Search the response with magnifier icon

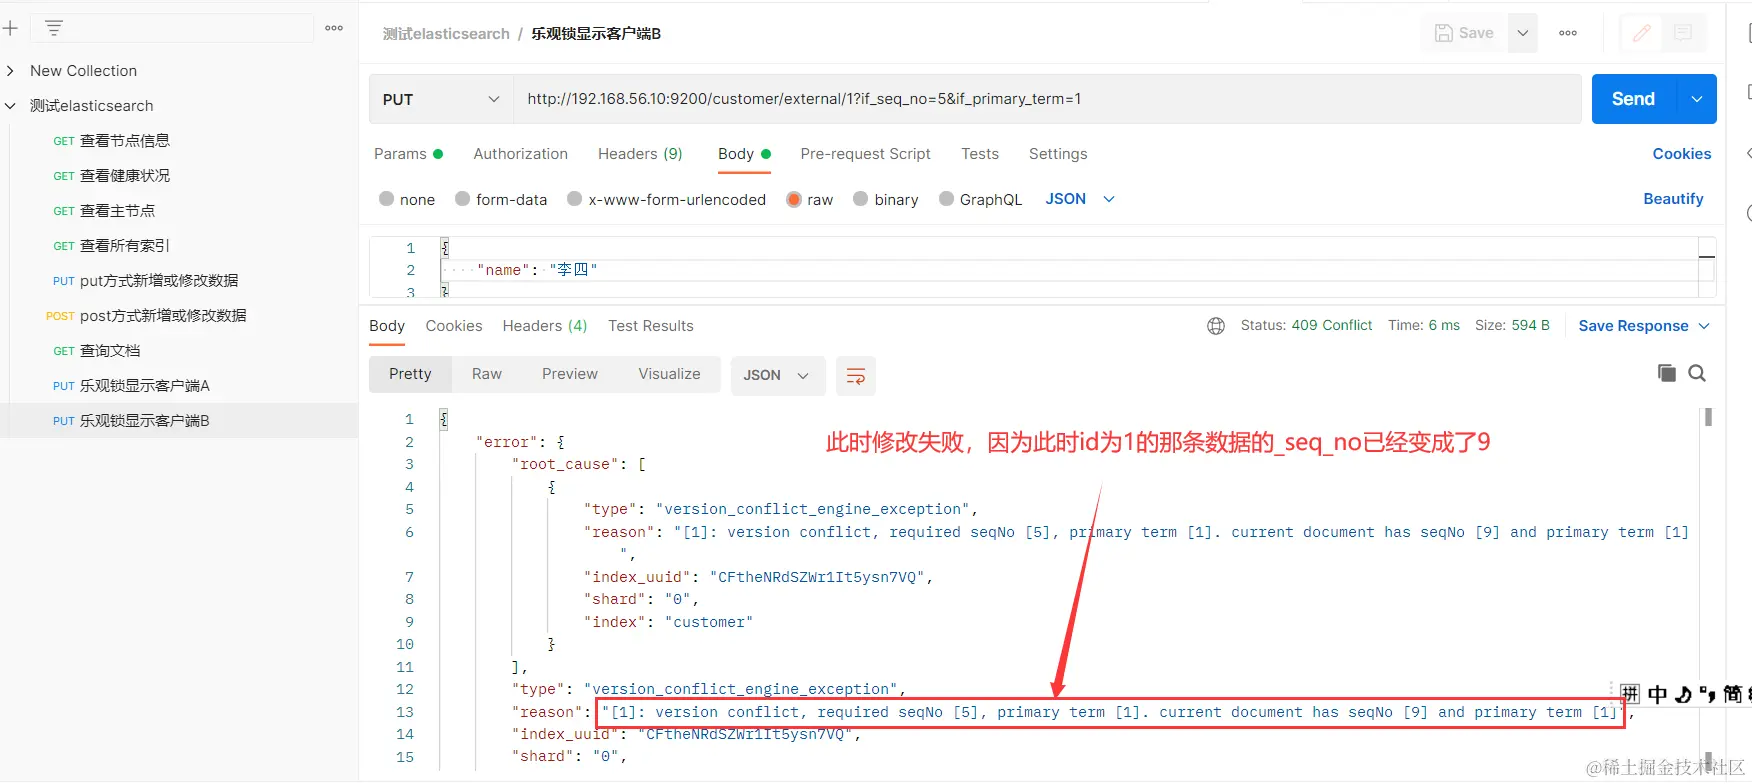pos(1697,373)
